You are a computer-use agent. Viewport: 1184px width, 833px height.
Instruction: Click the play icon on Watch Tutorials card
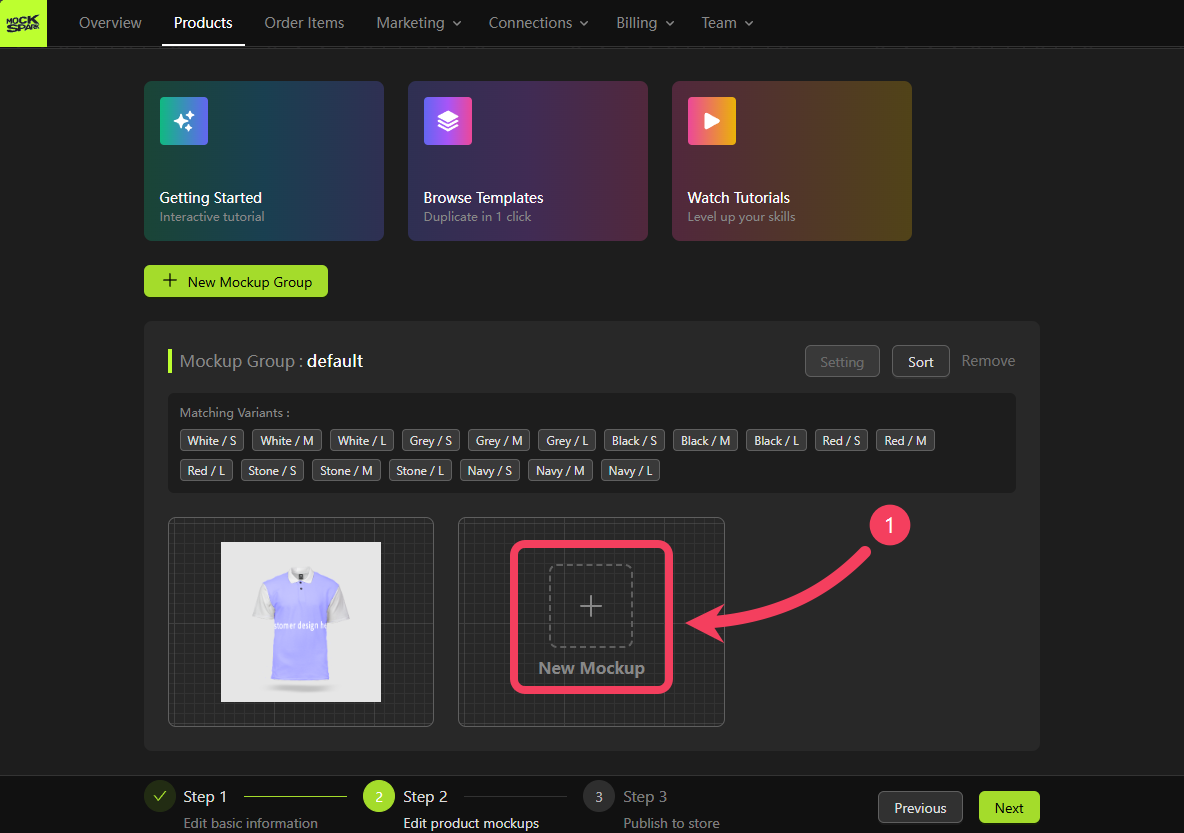click(x=711, y=121)
